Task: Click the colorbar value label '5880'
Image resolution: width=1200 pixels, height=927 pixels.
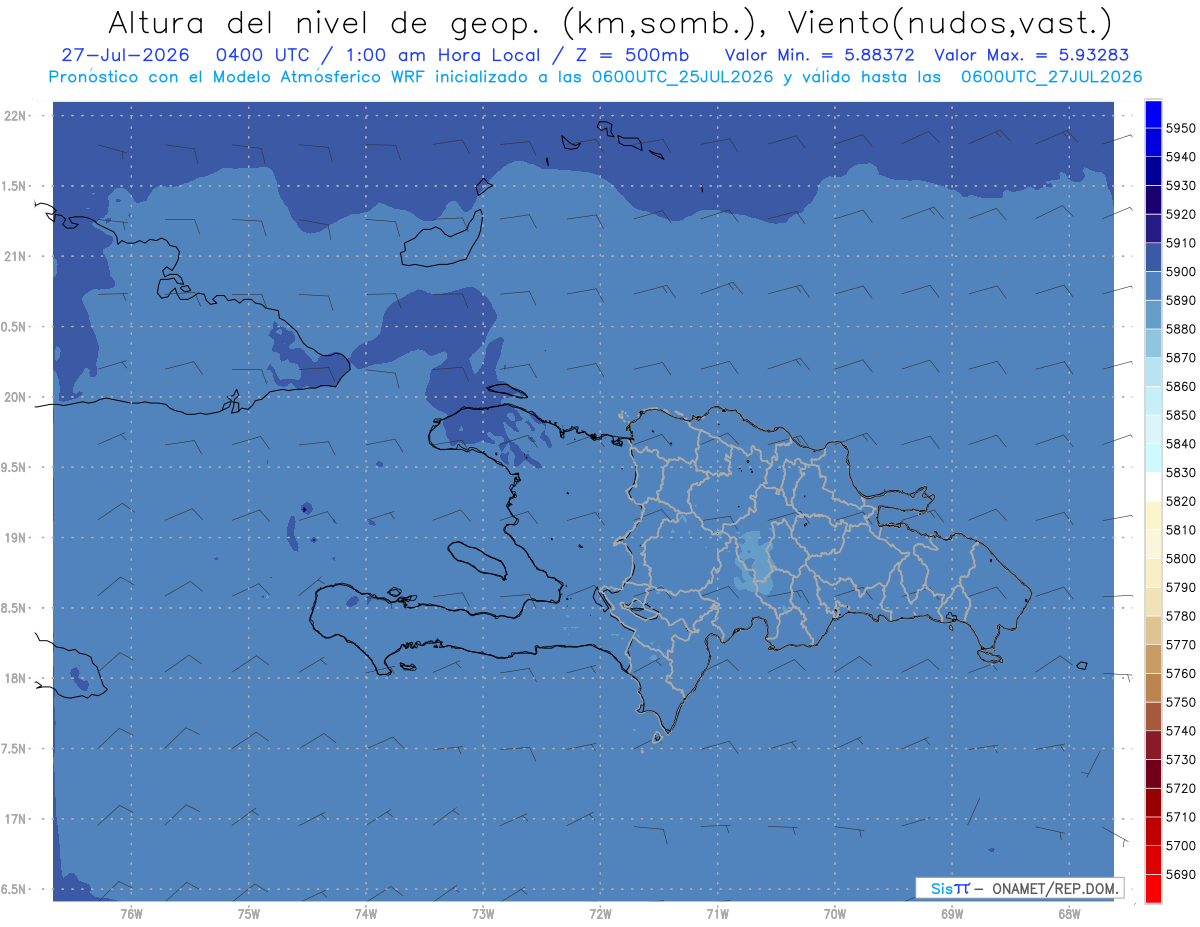Action: 1181,329
